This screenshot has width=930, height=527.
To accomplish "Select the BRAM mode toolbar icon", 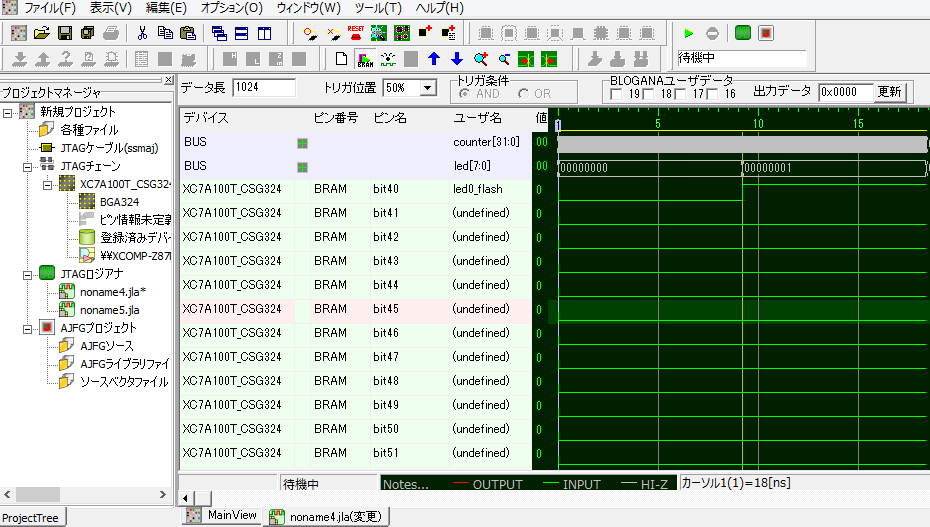I will [365, 59].
